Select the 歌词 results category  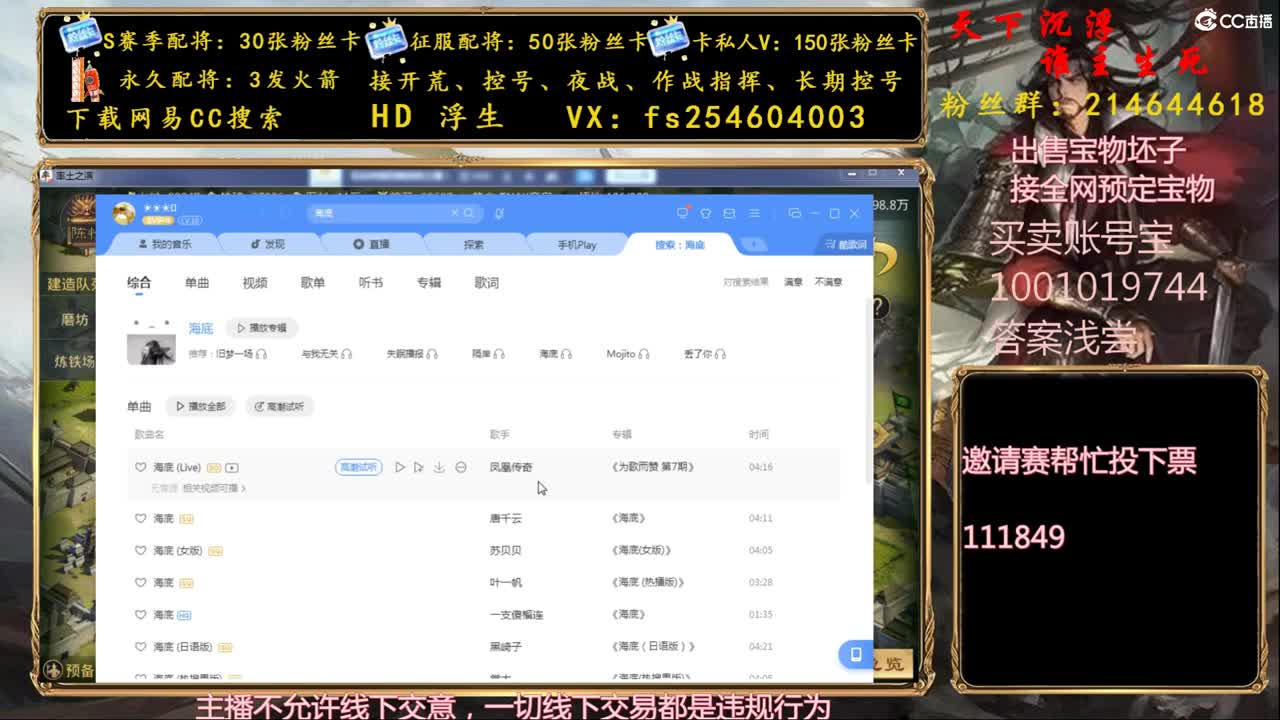click(487, 283)
